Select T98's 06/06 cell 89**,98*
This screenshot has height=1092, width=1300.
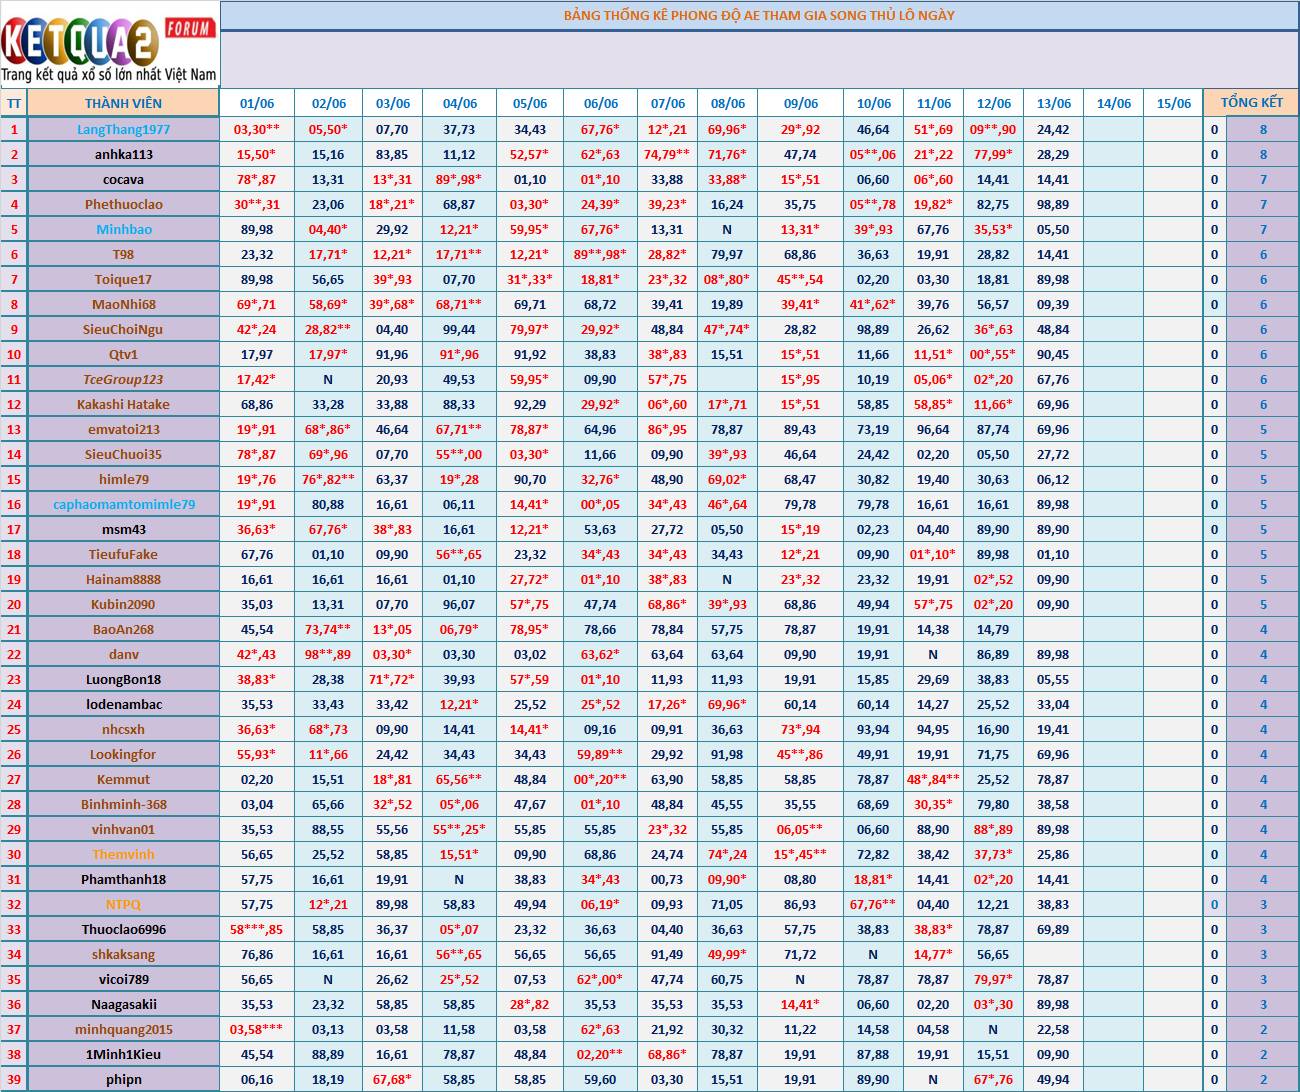click(600, 254)
